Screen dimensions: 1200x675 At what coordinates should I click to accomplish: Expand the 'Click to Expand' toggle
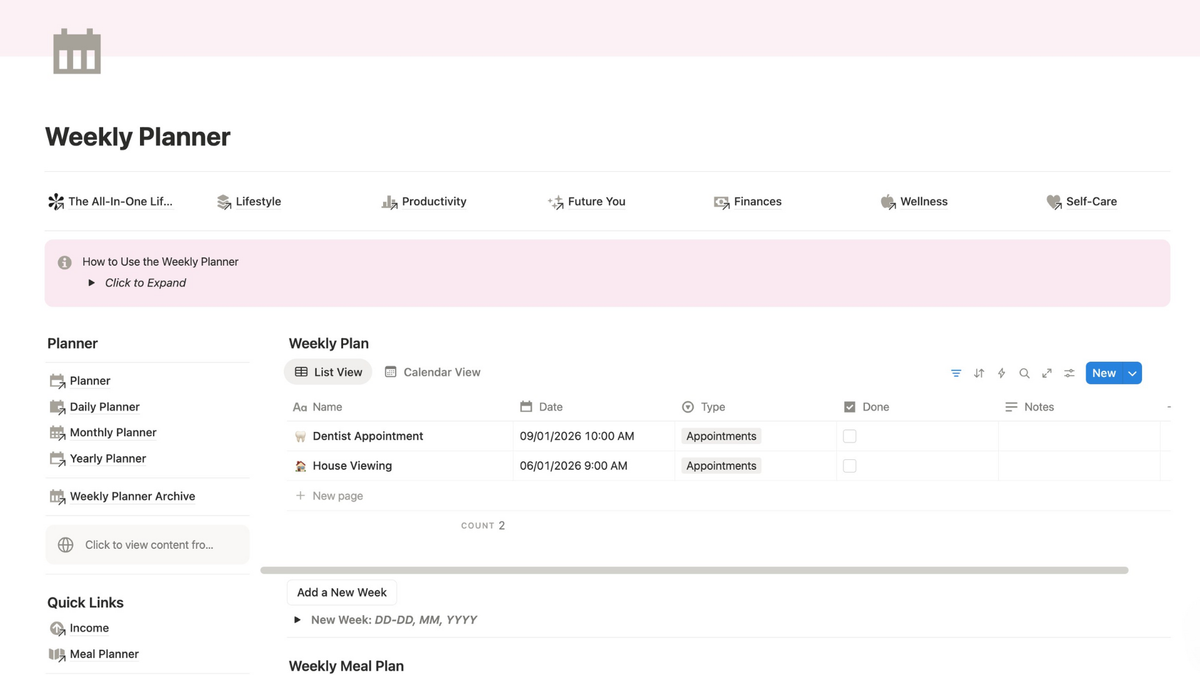(92, 283)
